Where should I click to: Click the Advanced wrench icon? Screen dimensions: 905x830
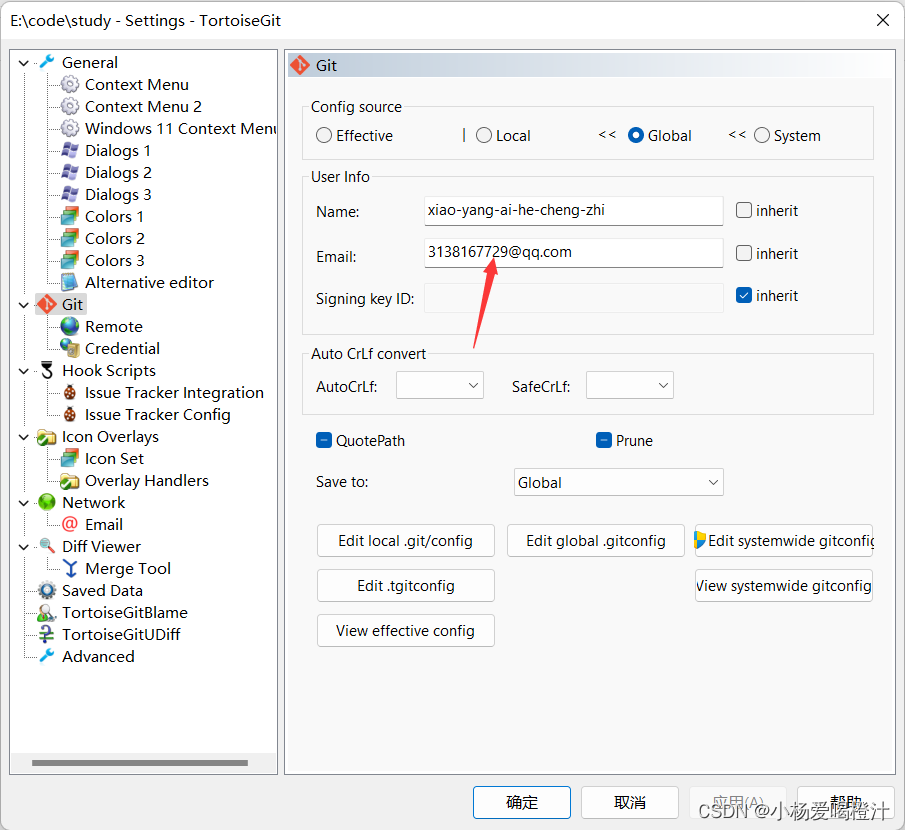[47, 656]
